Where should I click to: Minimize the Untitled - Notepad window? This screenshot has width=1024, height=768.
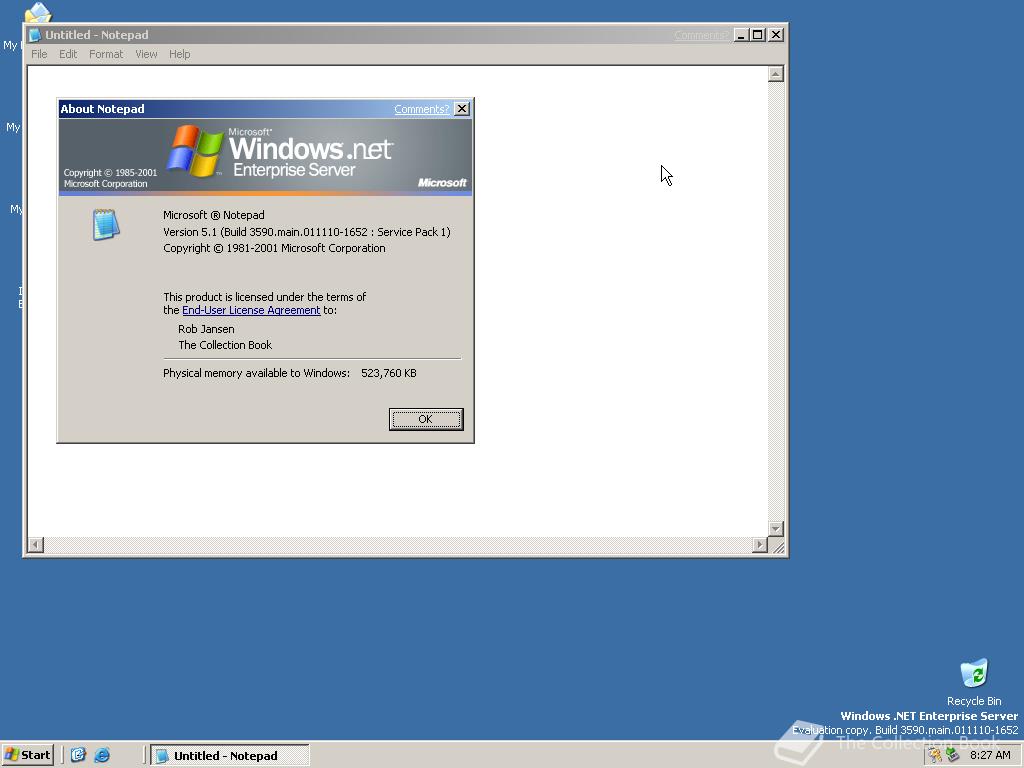click(741, 35)
